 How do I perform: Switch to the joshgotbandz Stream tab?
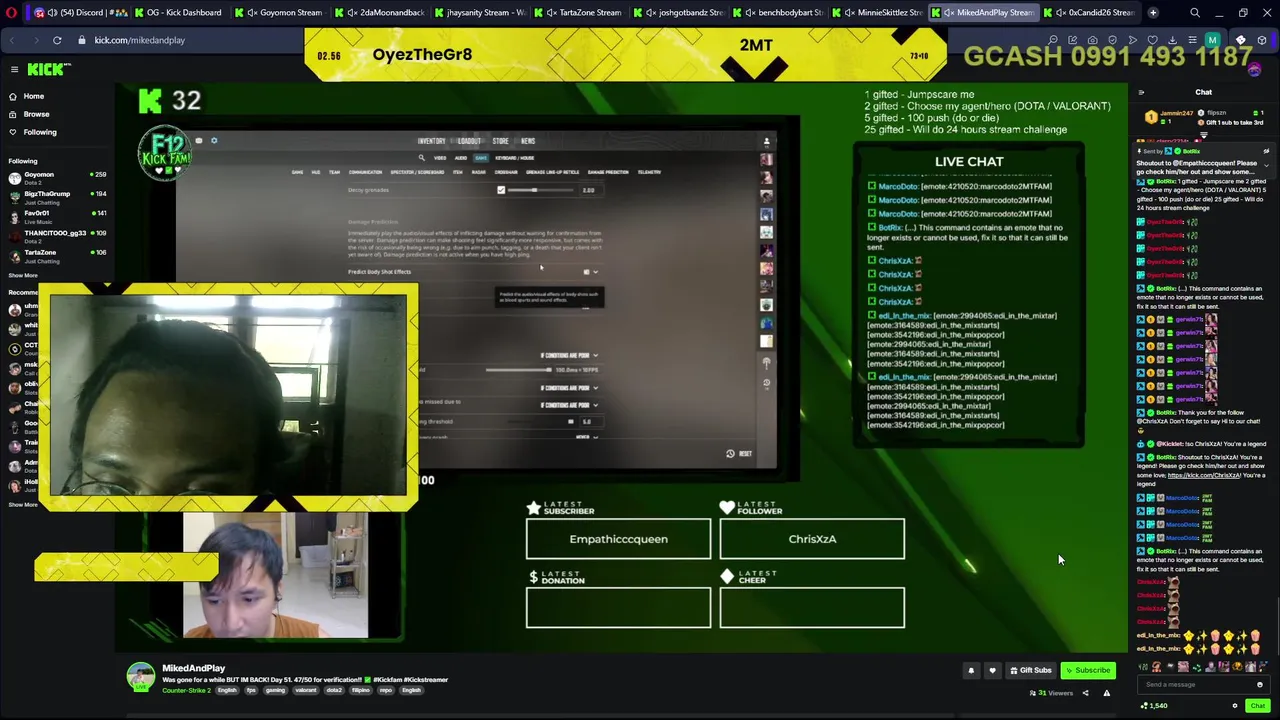pos(681,13)
